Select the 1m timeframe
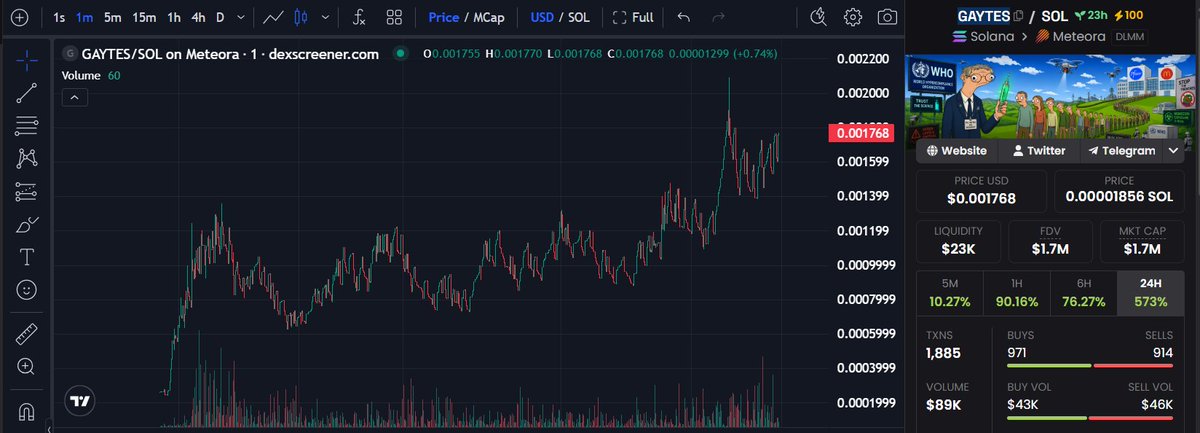 (x=85, y=17)
